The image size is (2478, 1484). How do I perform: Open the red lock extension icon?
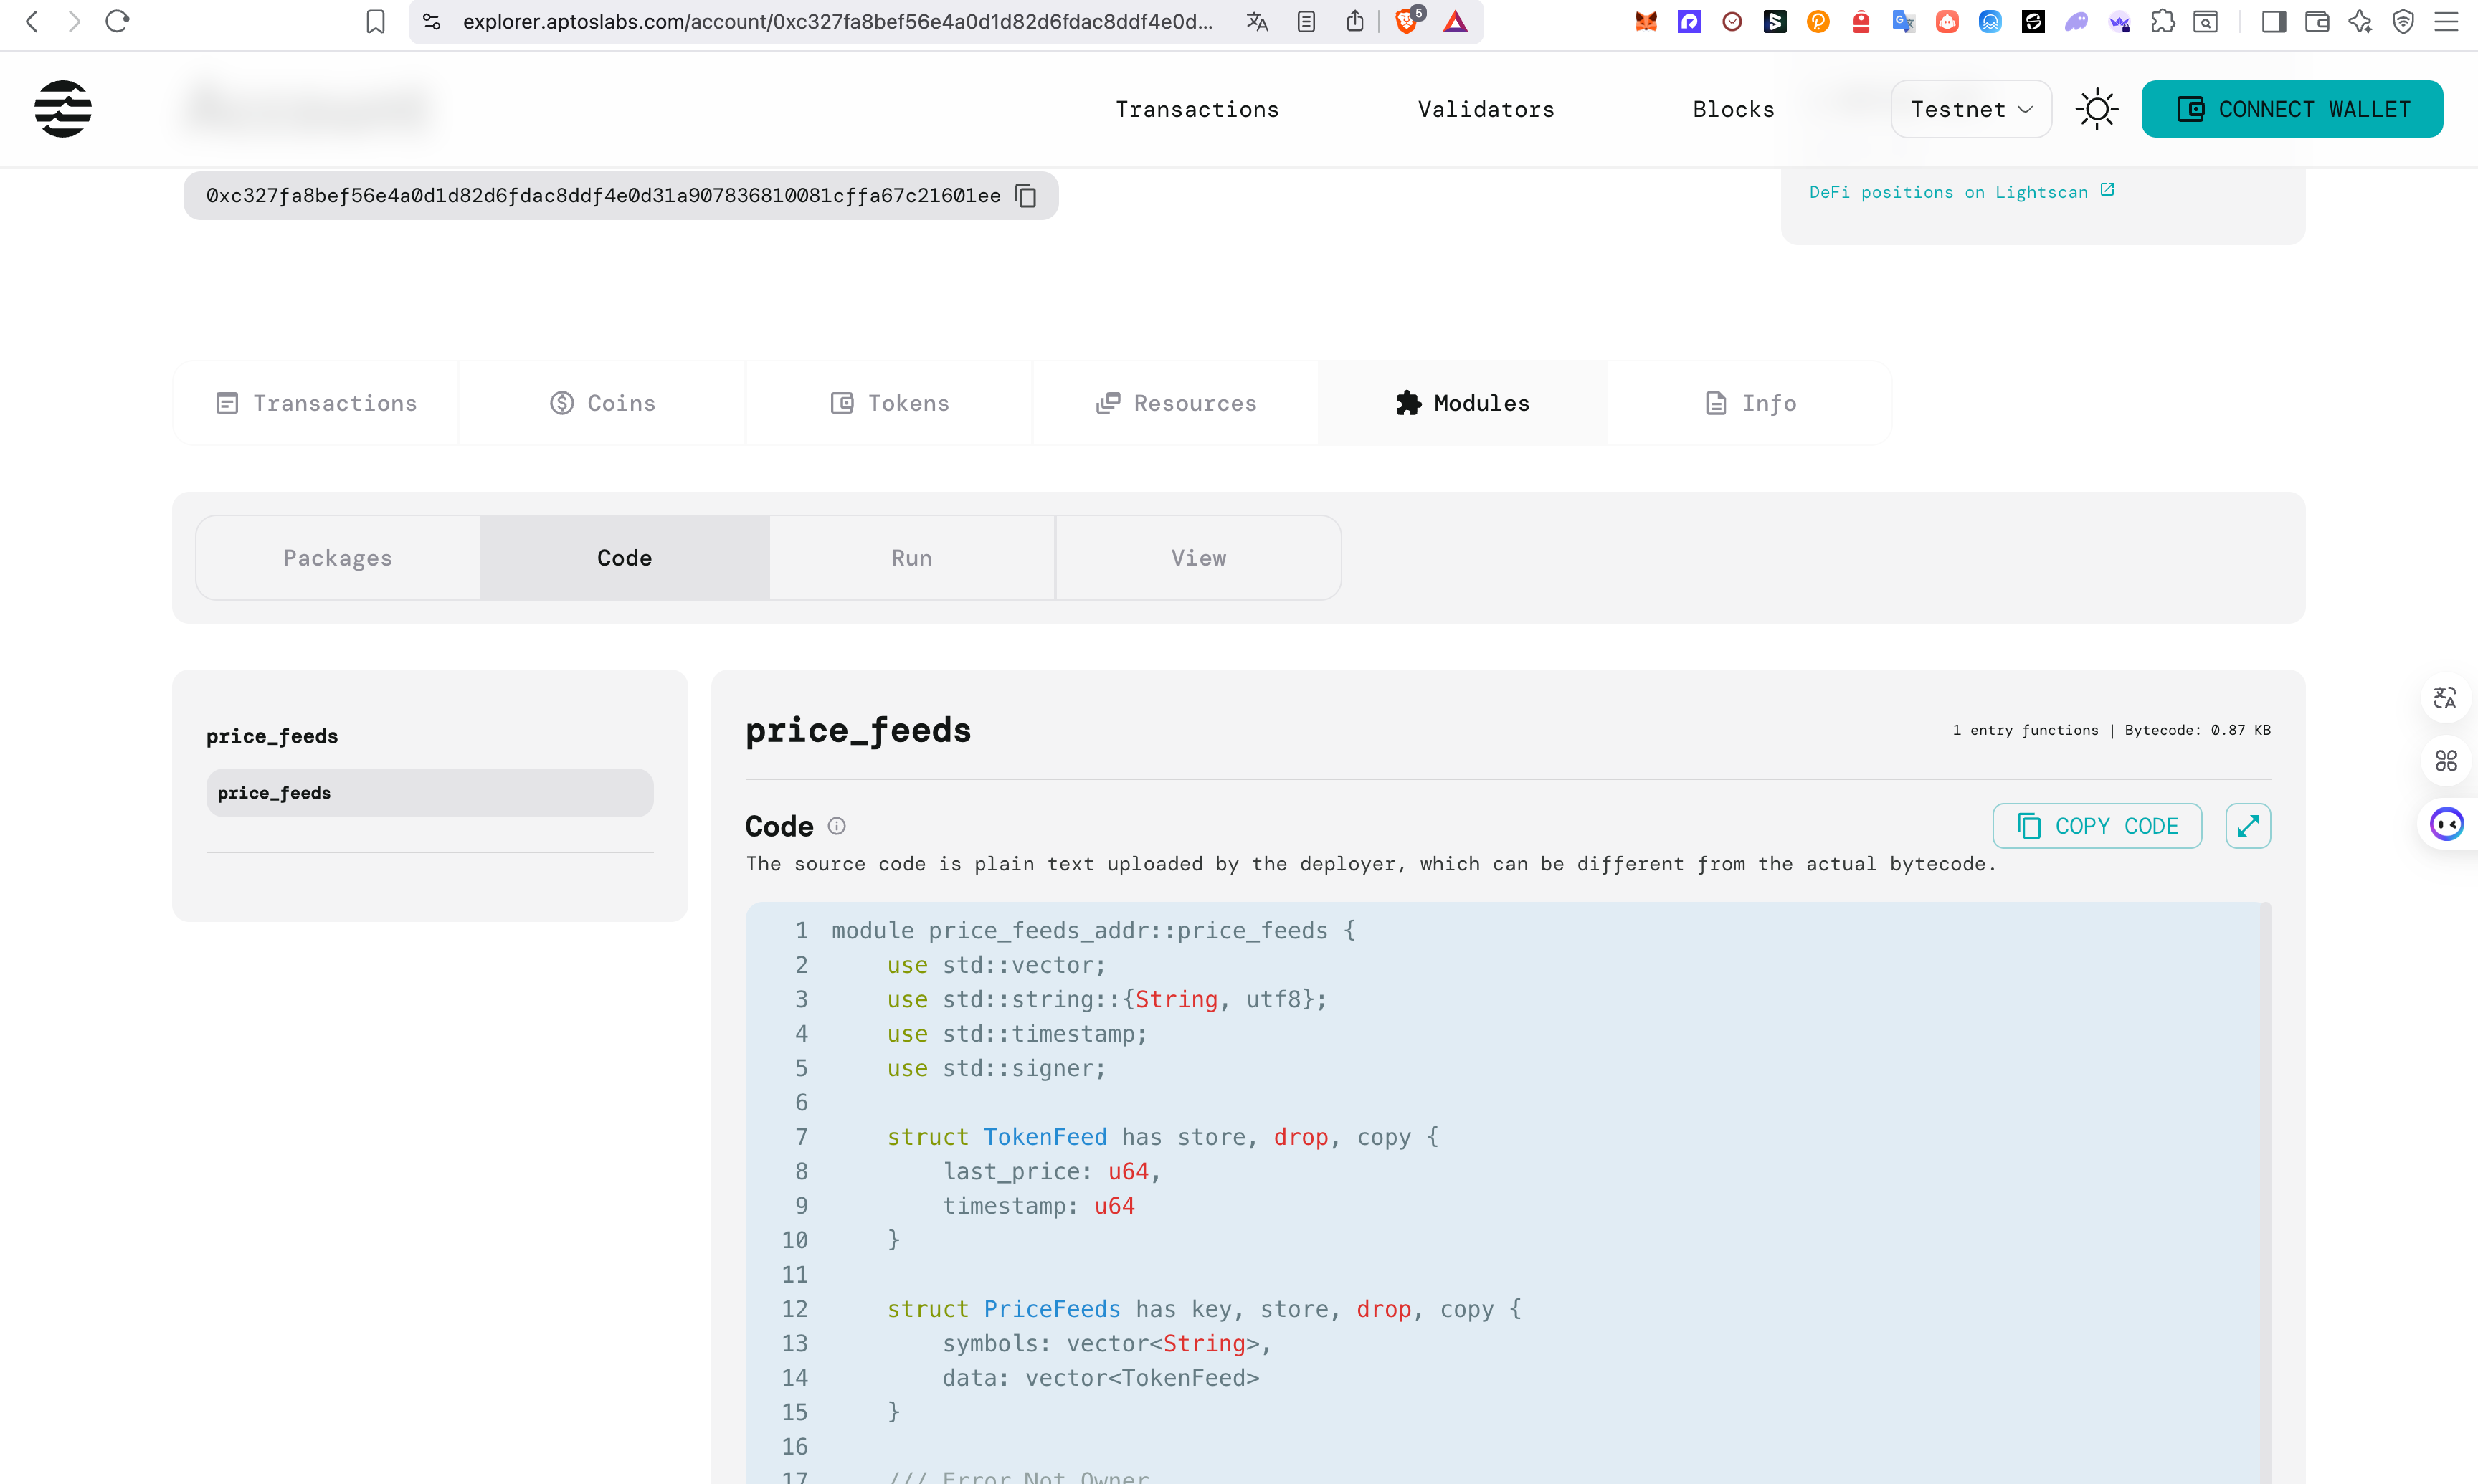pos(1861,21)
